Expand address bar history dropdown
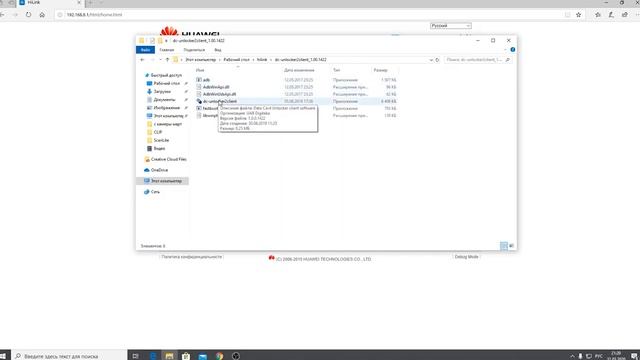The height and width of the screenshot is (360, 640). [x=431, y=60]
